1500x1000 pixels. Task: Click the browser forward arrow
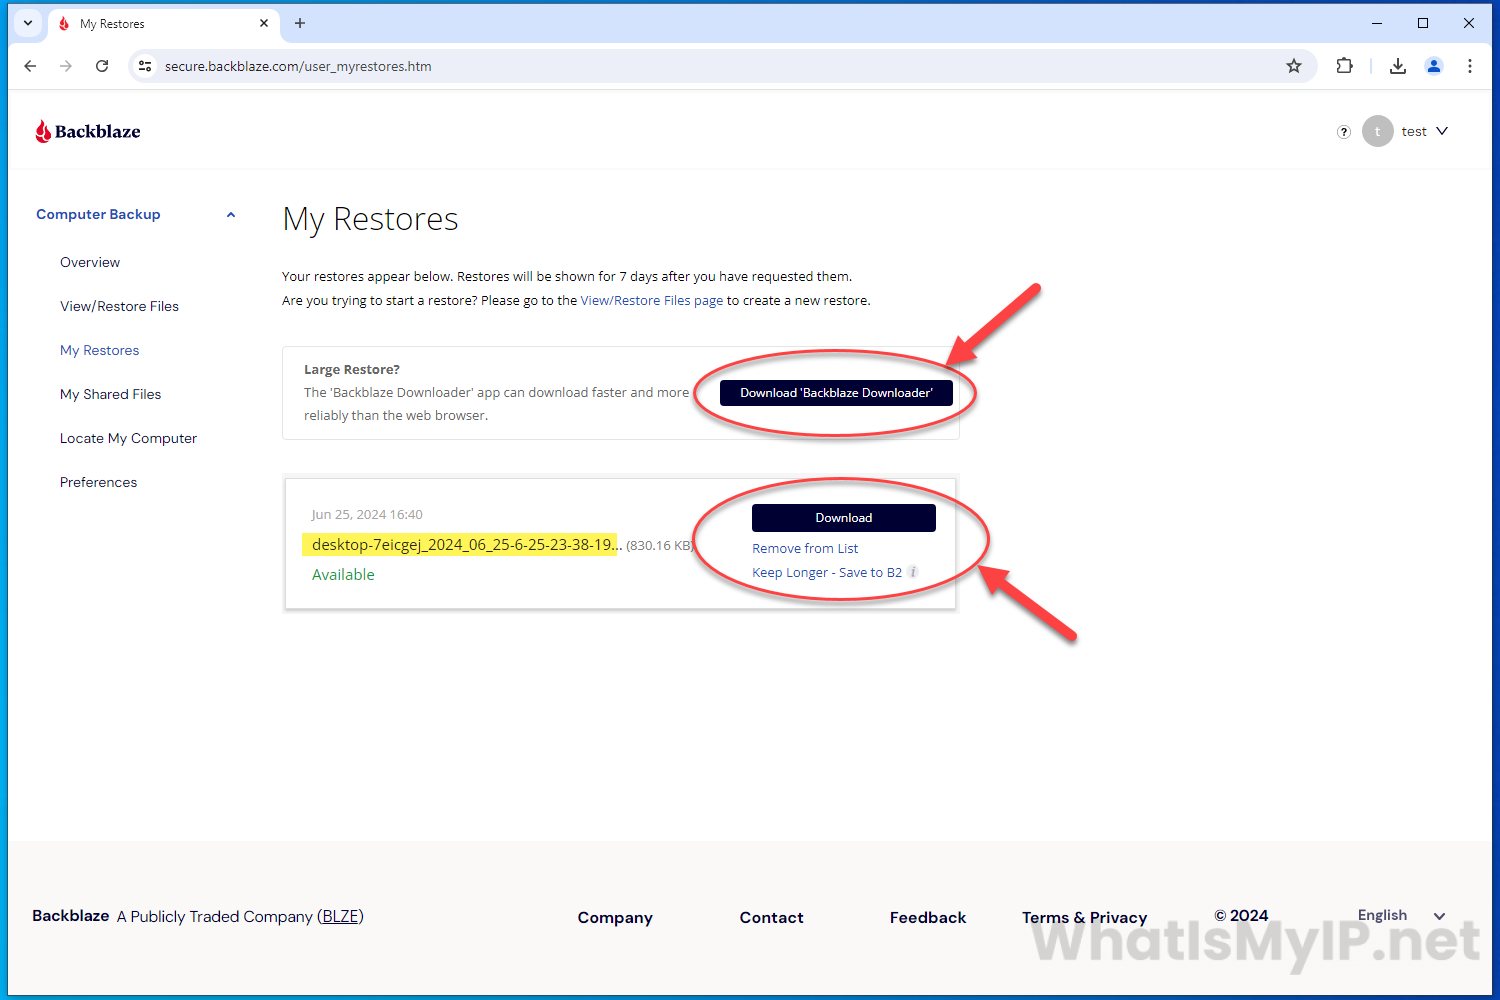66,66
